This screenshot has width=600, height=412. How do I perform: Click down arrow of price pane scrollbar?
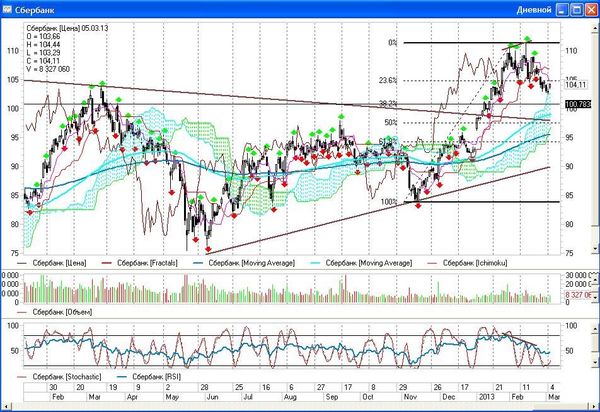click(596, 249)
